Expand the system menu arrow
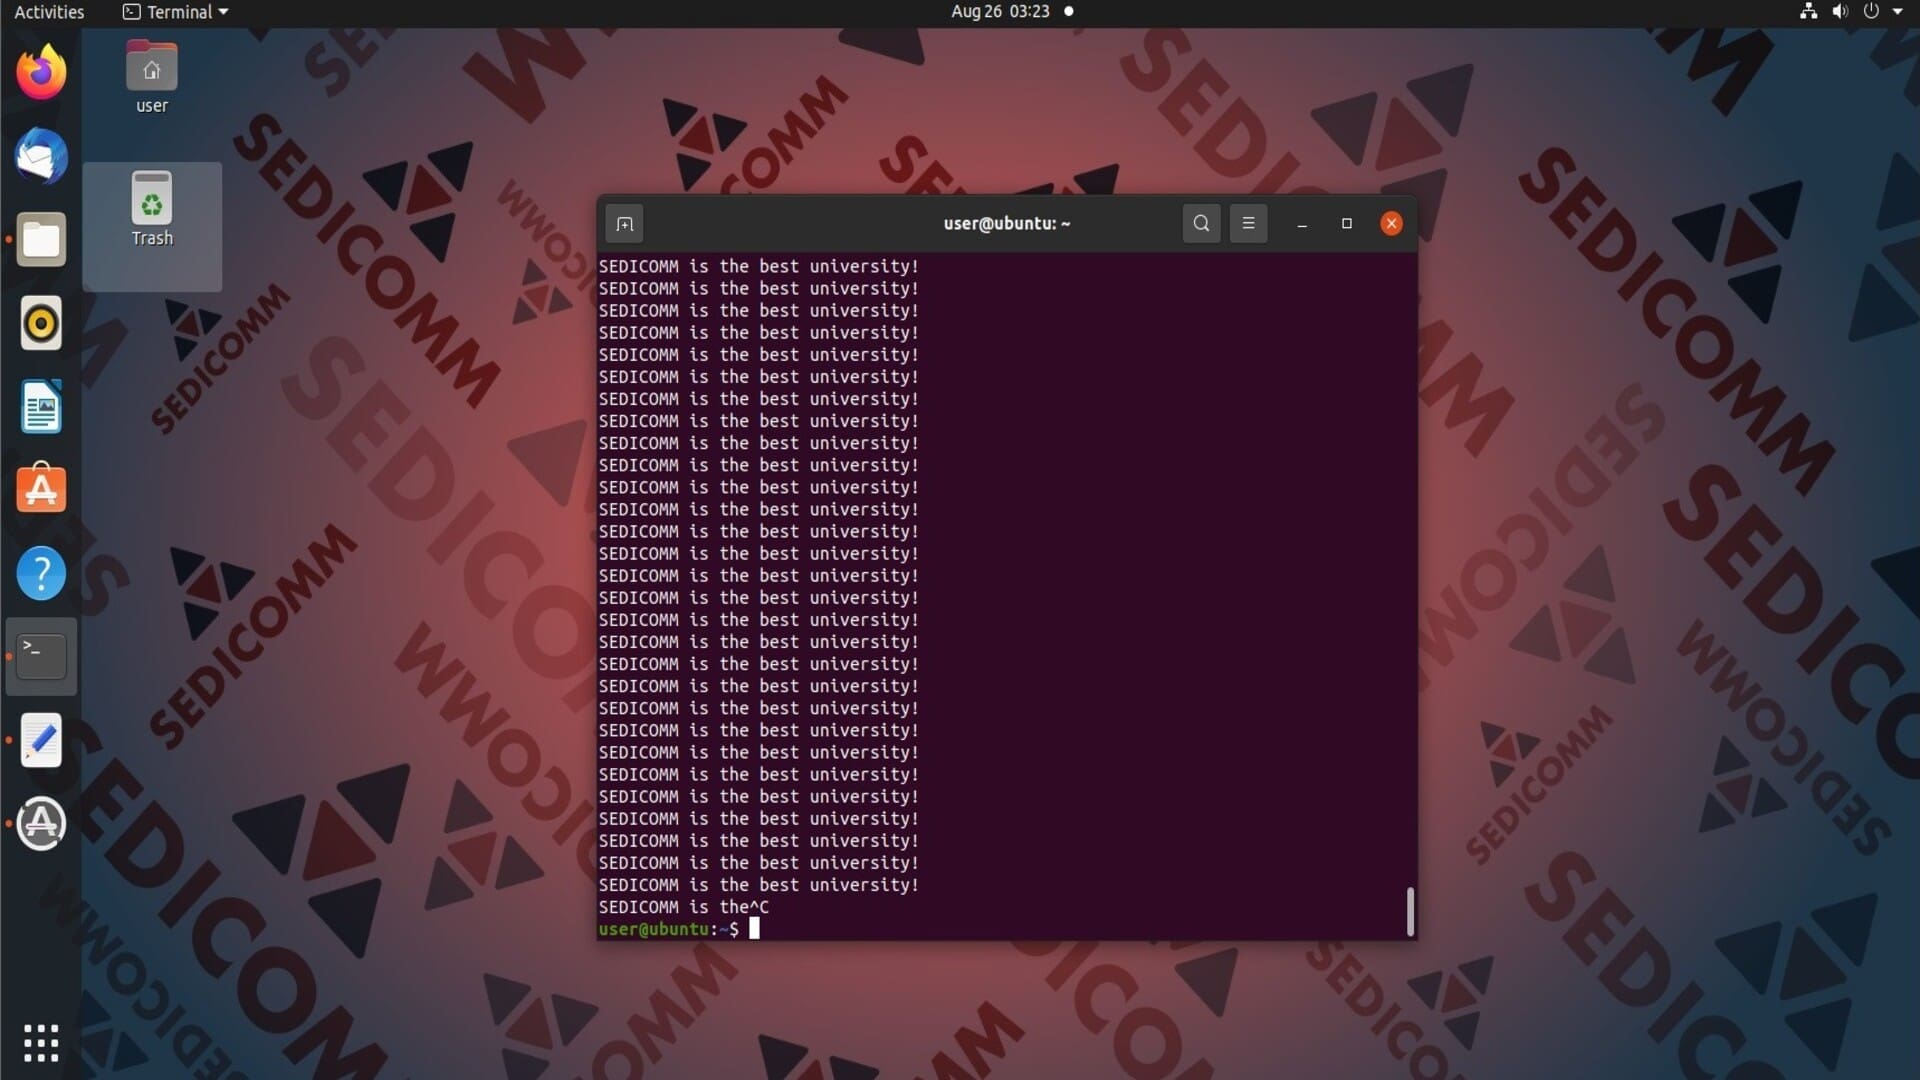Viewport: 1920px width, 1080px height. (x=1898, y=12)
